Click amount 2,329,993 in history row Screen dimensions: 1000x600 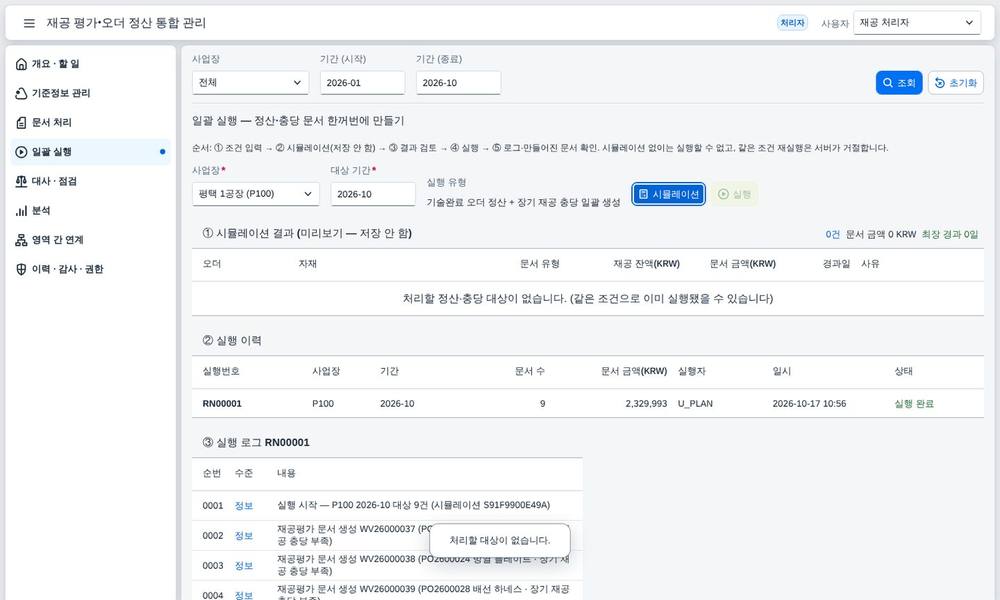pyautogui.click(x=646, y=404)
